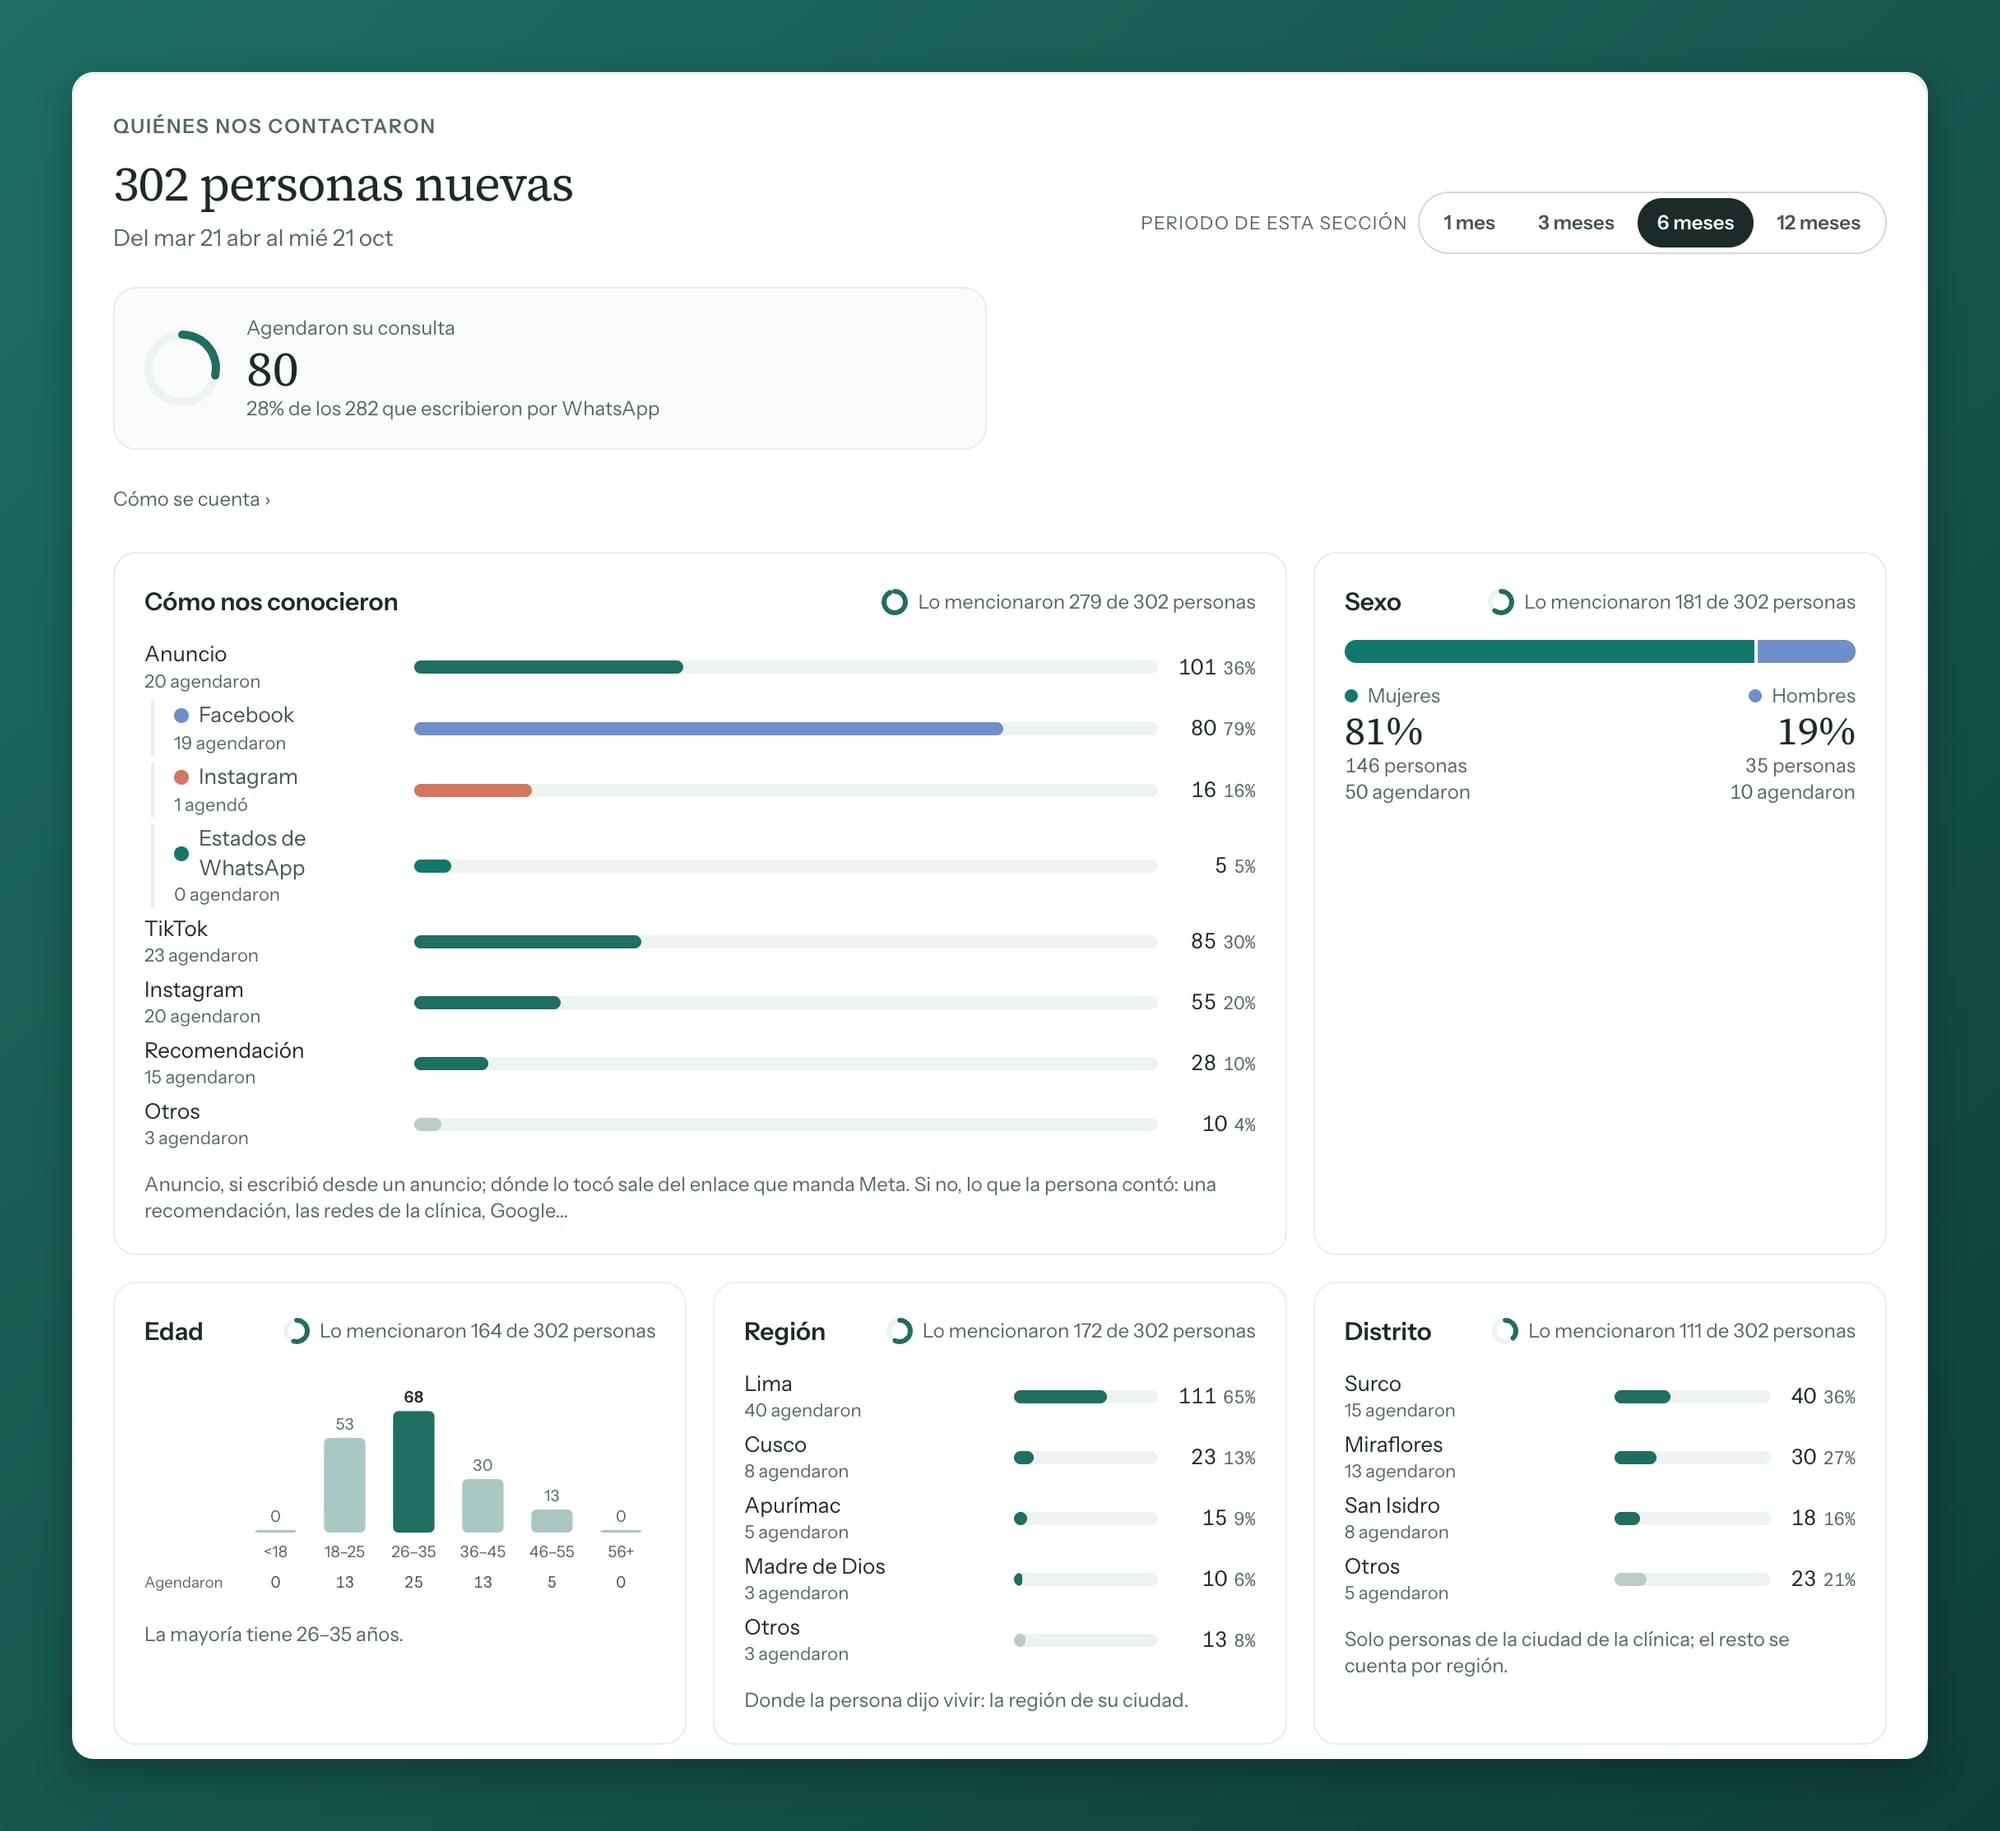Click the 'San Isidro' district label
This screenshot has height=1831, width=2000.
click(1392, 1505)
